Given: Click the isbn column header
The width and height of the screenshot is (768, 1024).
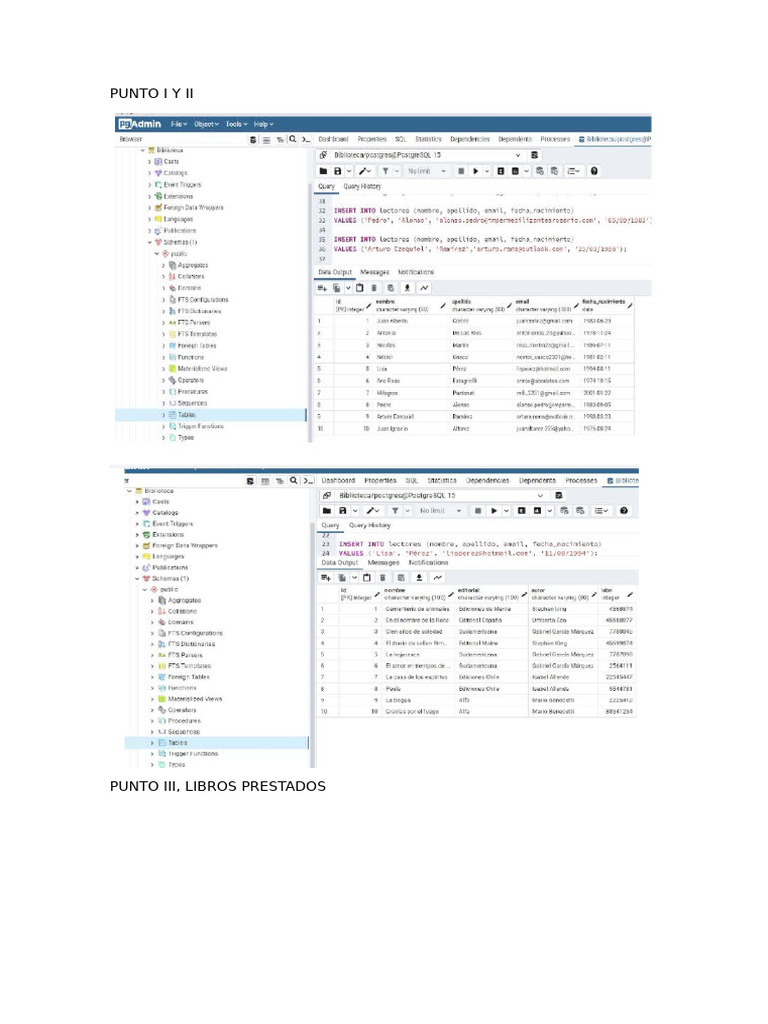Looking at the screenshot, I should point(612,593).
